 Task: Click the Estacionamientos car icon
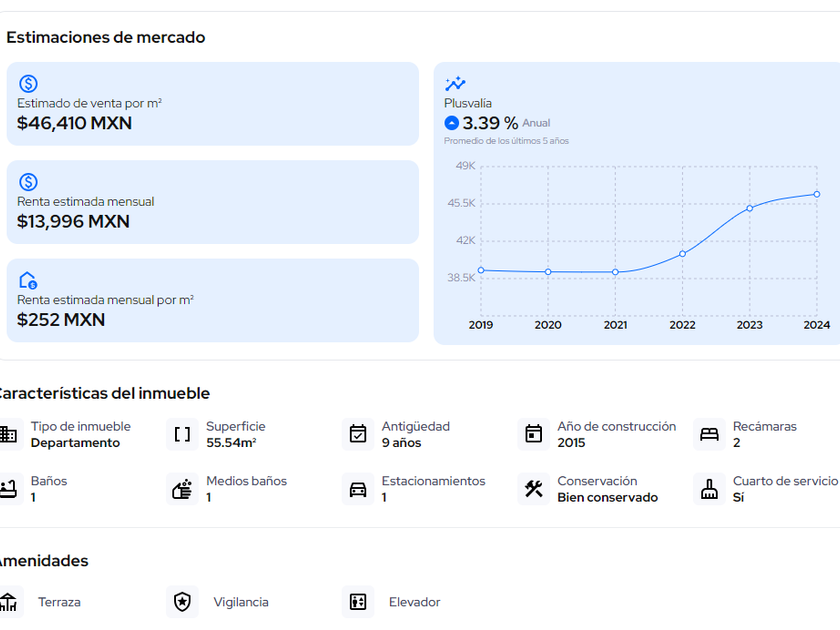point(358,489)
